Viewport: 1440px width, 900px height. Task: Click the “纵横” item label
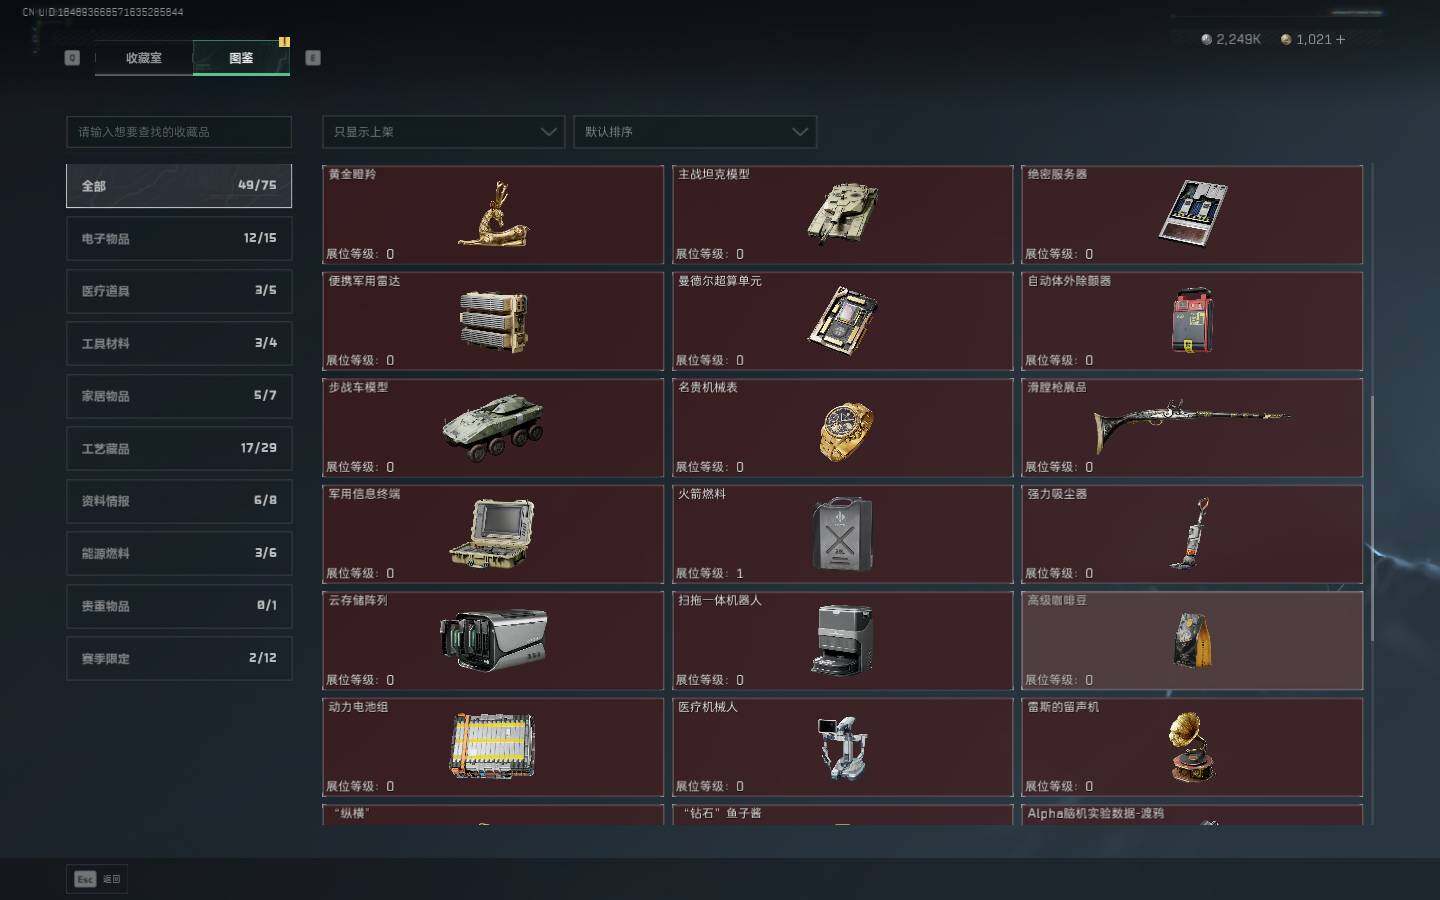pyautogui.click(x=352, y=813)
